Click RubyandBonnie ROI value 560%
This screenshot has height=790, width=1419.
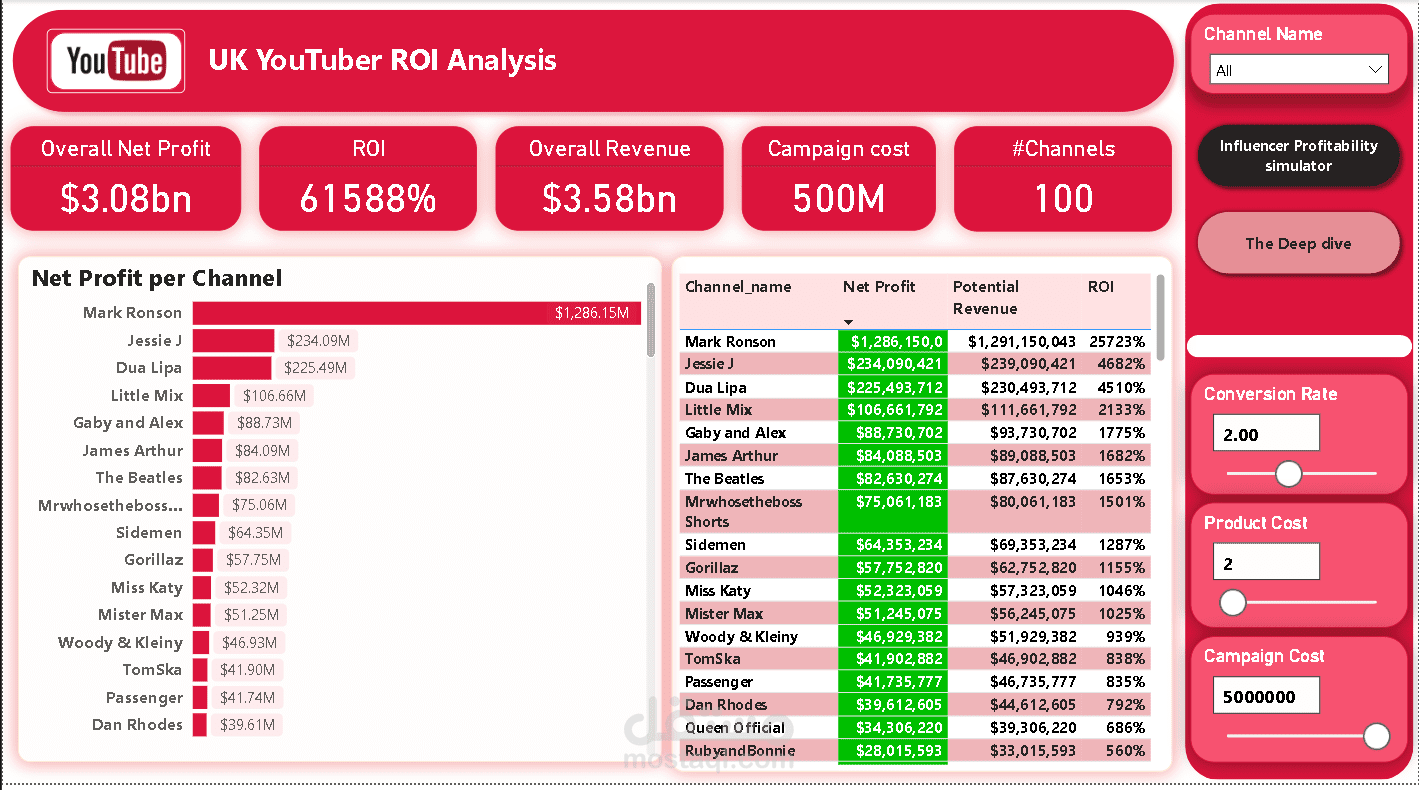point(1127,751)
